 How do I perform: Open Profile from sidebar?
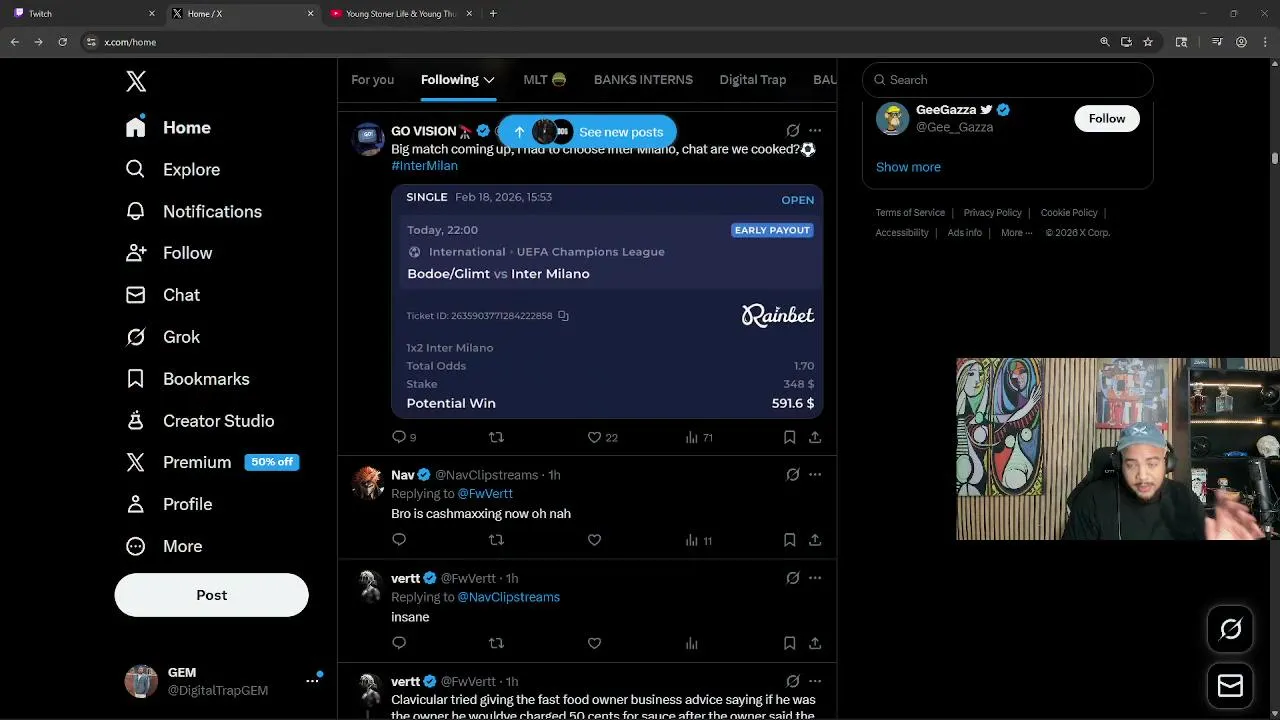[168, 504]
